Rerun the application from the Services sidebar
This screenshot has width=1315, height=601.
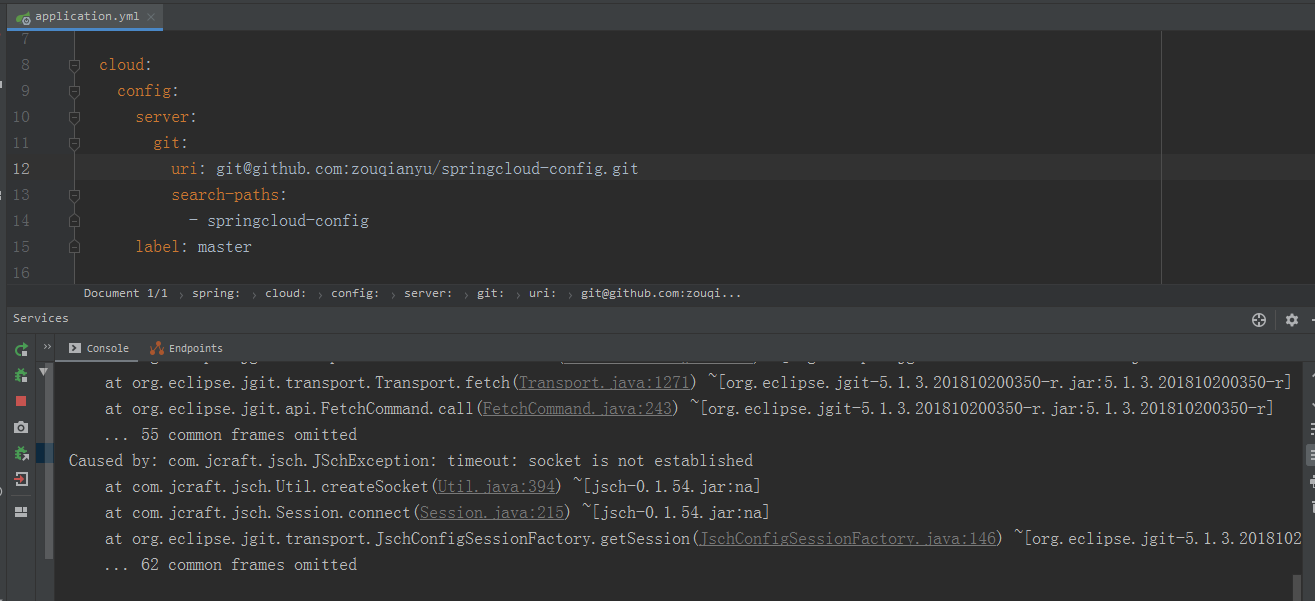coord(21,350)
